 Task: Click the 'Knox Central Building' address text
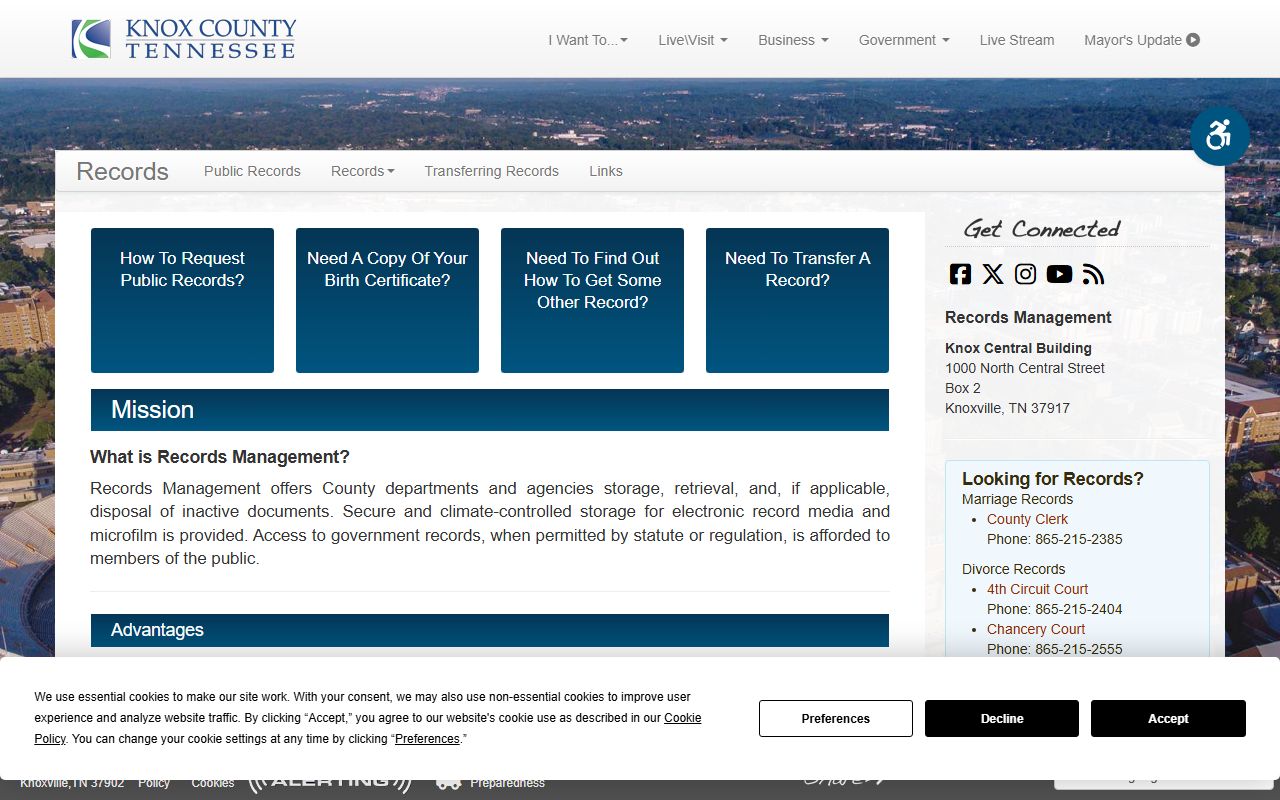(x=1018, y=348)
